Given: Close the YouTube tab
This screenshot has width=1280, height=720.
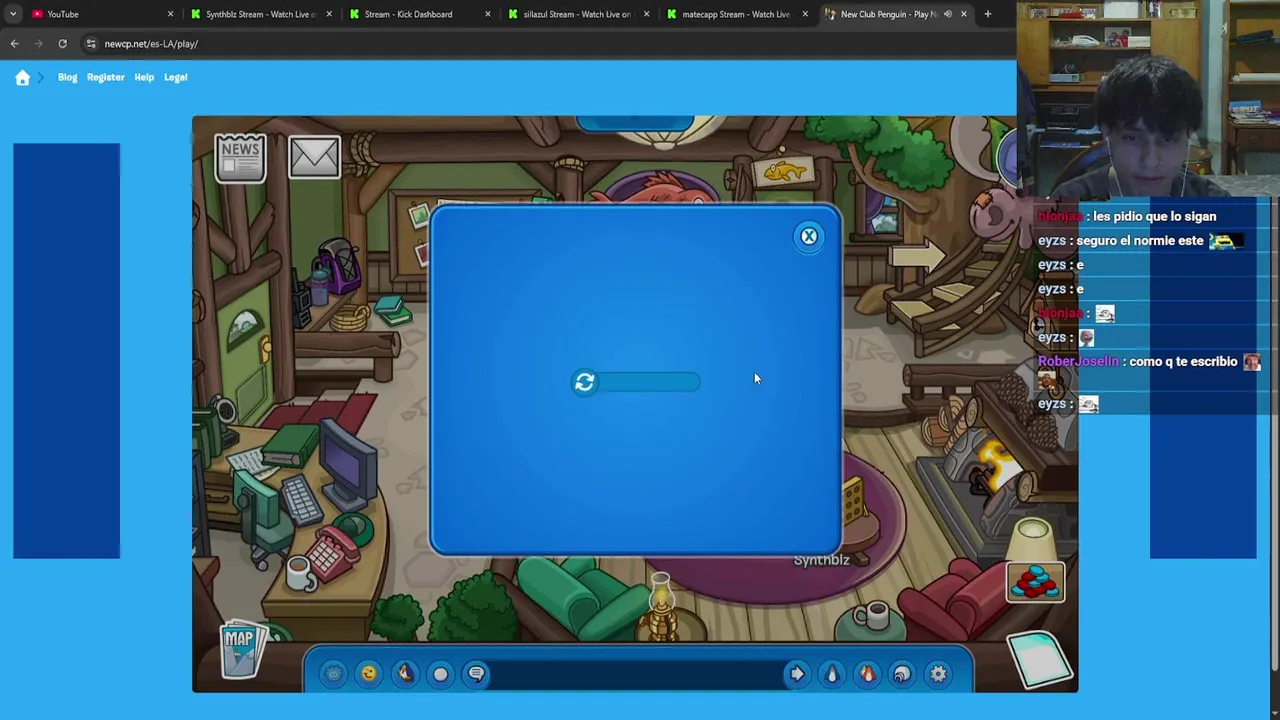Looking at the screenshot, I should [170, 14].
